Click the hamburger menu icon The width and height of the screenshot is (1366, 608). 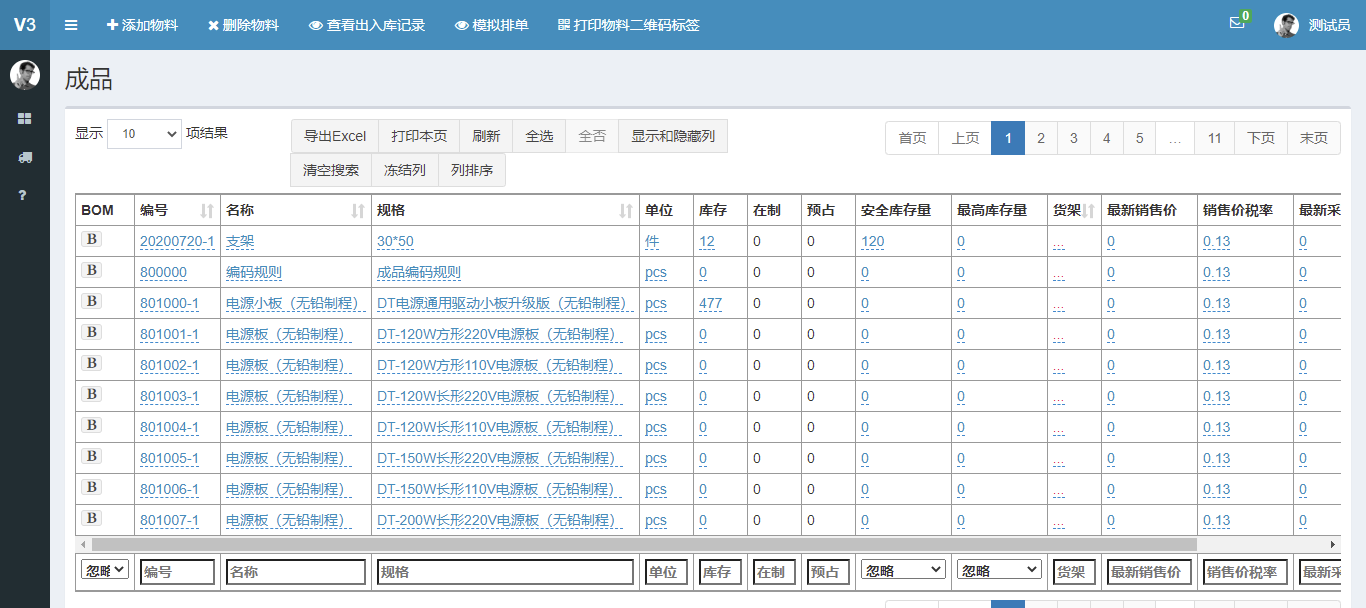coord(71,25)
